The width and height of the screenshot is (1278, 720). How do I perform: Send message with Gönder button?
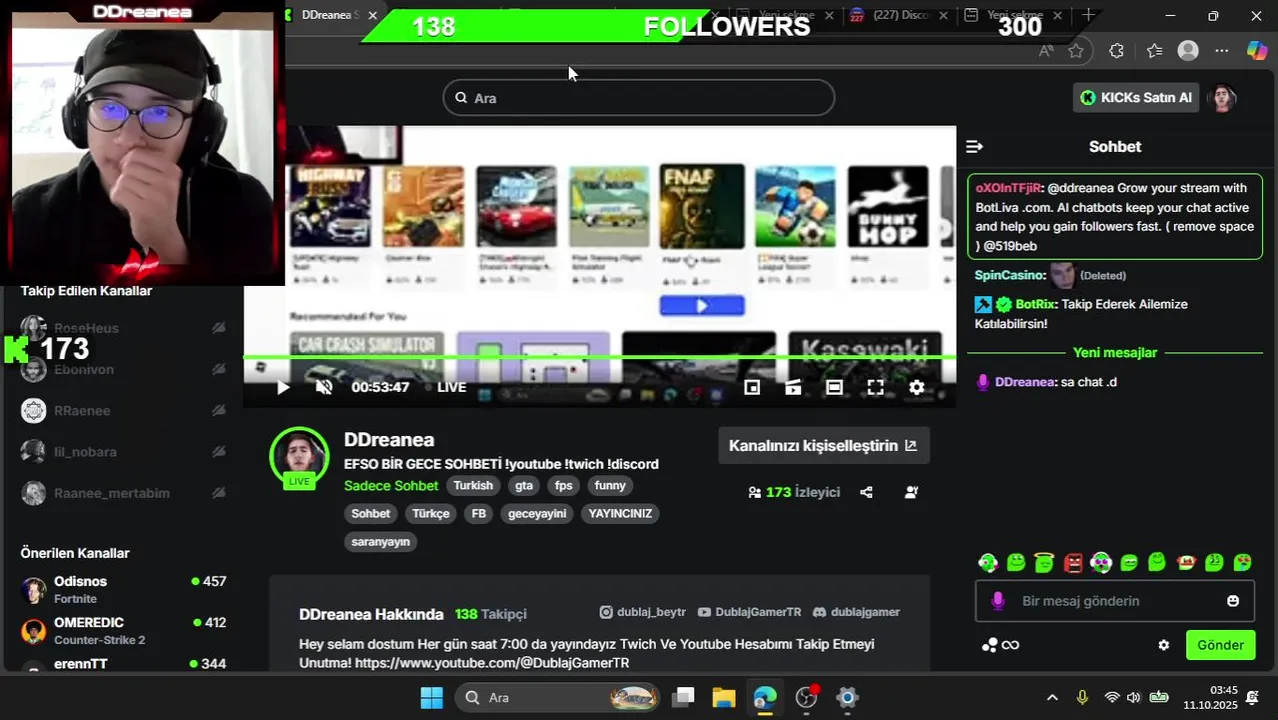(x=1220, y=645)
